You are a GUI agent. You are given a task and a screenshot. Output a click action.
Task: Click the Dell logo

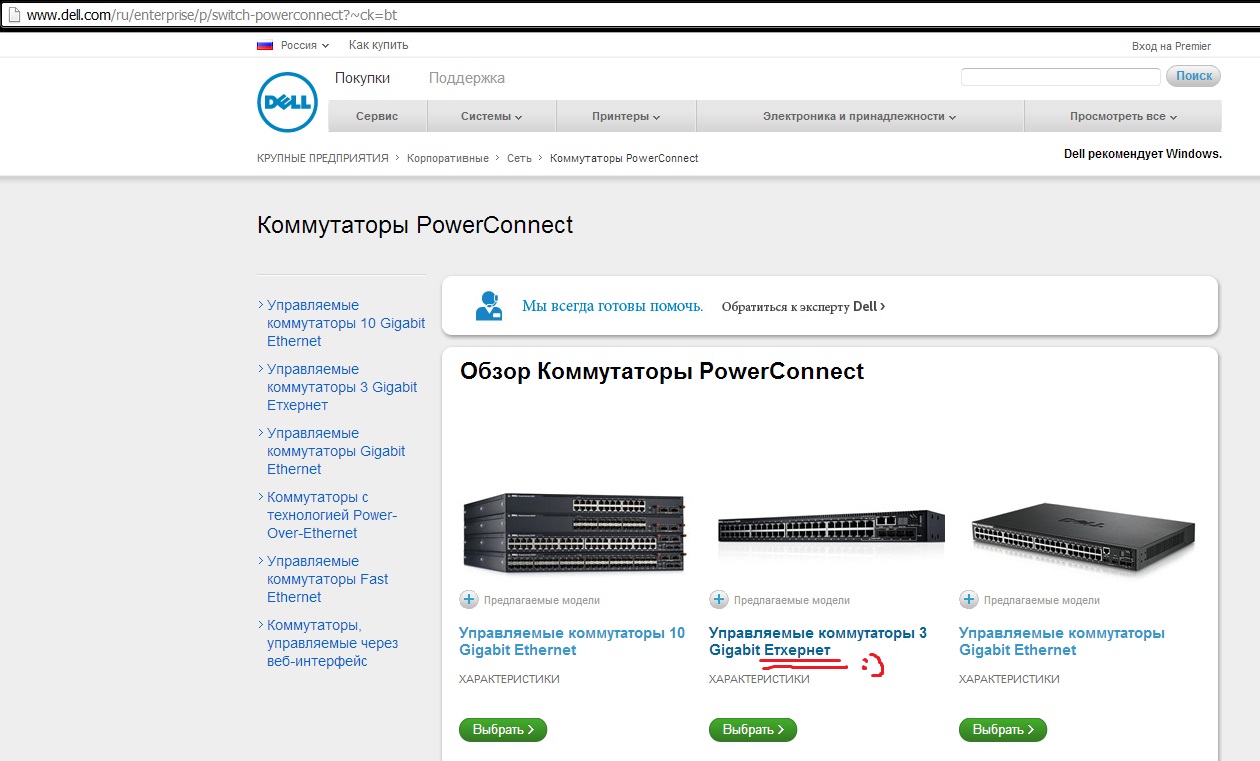click(288, 102)
